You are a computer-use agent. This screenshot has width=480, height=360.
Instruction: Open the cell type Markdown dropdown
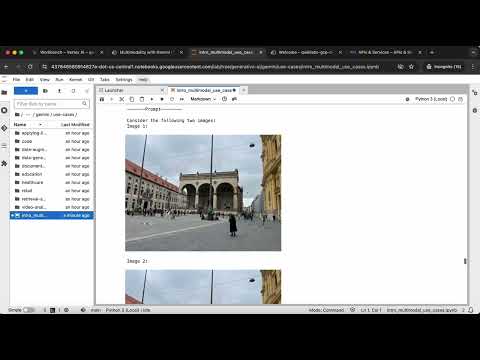tap(203, 99)
